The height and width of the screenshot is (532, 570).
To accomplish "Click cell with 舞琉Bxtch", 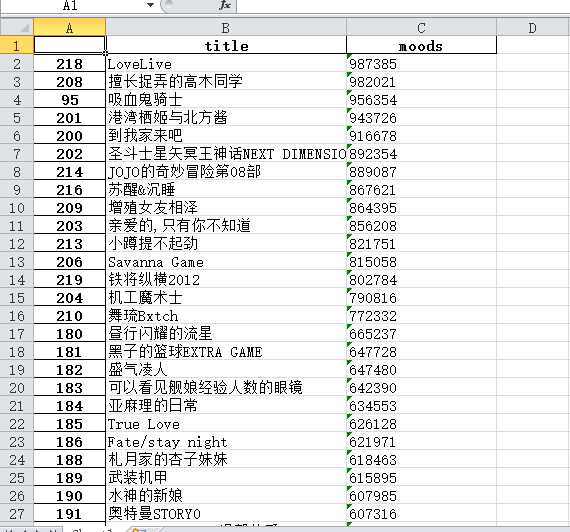I will (x=226, y=316).
